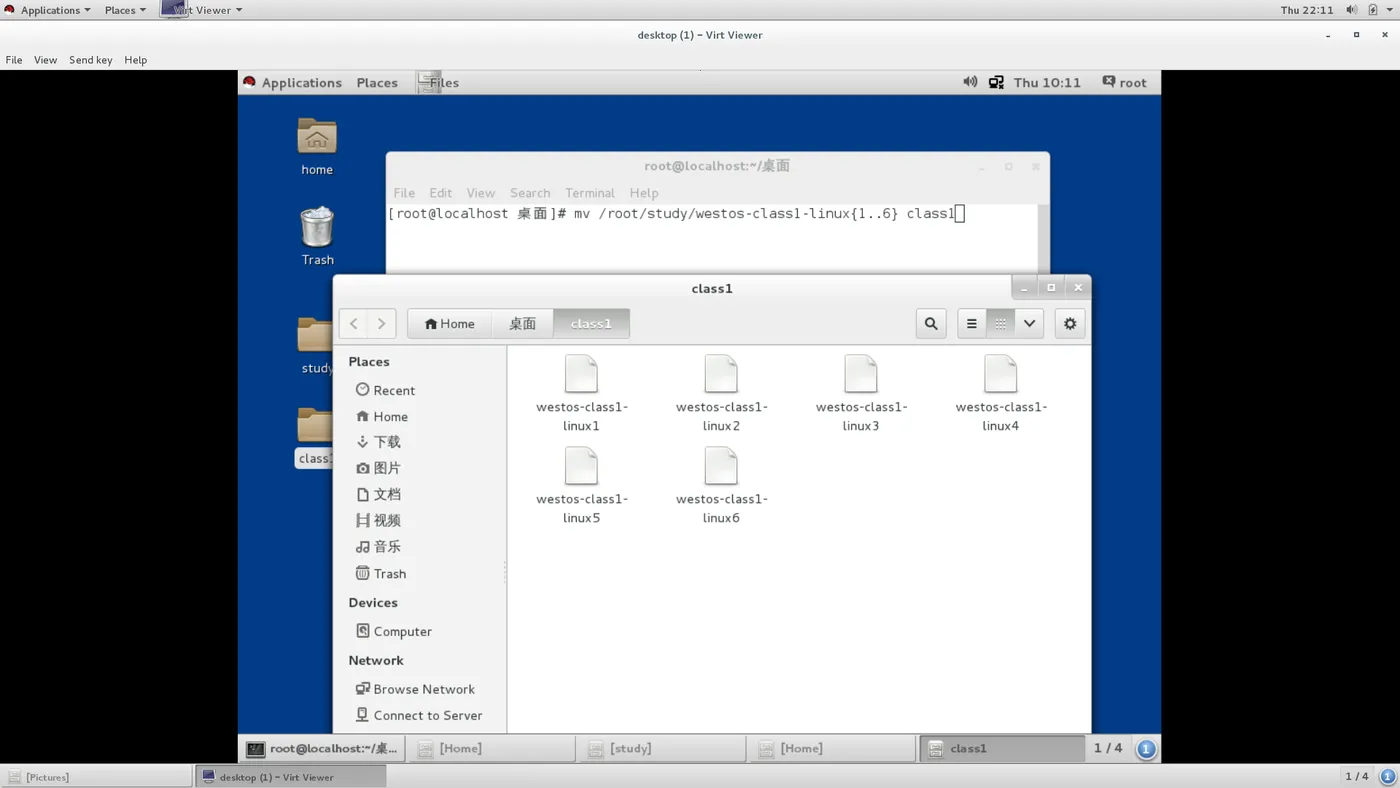
Task: Click Connect to Server in sidebar
Action: [420, 715]
